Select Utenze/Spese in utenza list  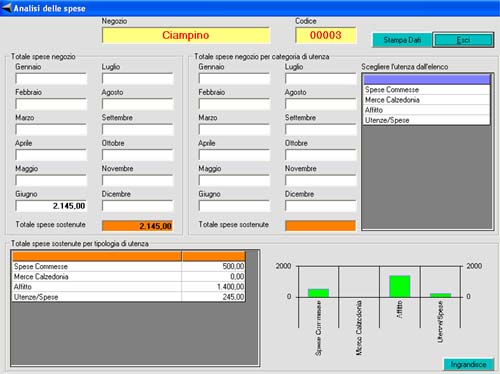426,120
